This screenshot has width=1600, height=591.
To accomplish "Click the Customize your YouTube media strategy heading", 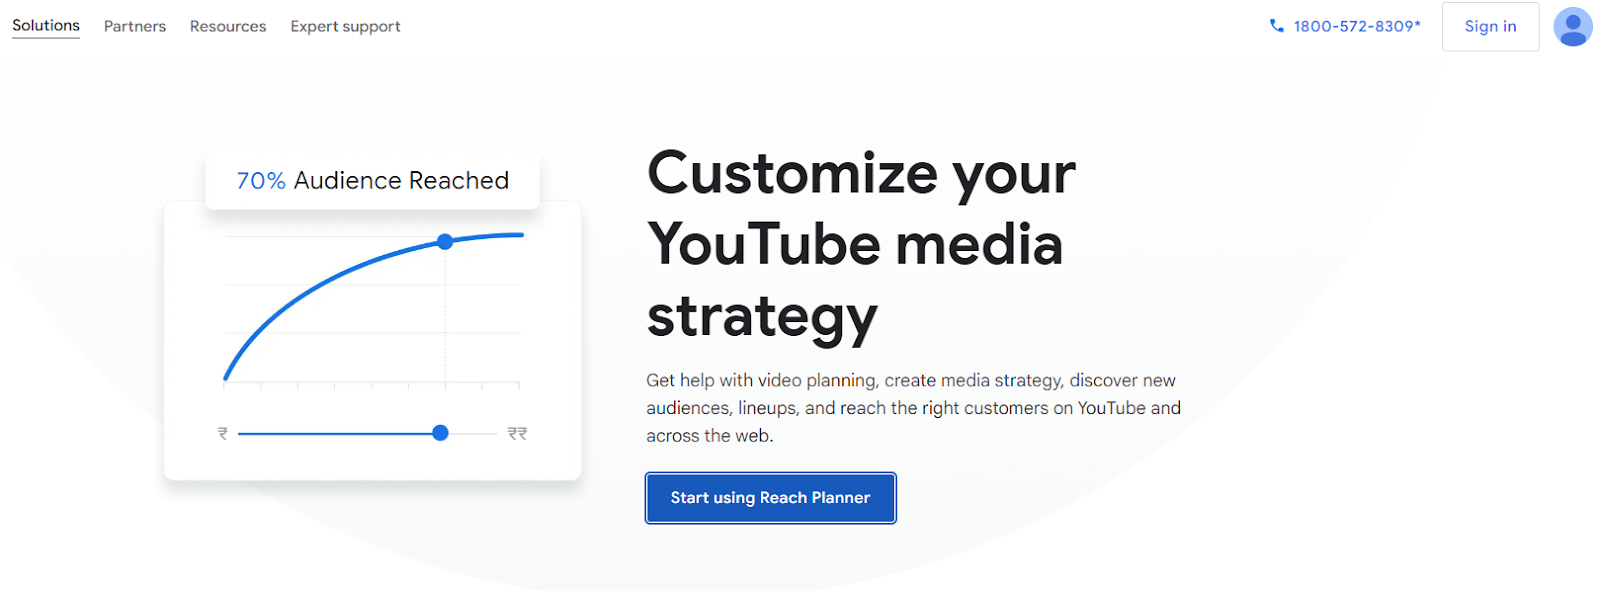I will 861,245.
